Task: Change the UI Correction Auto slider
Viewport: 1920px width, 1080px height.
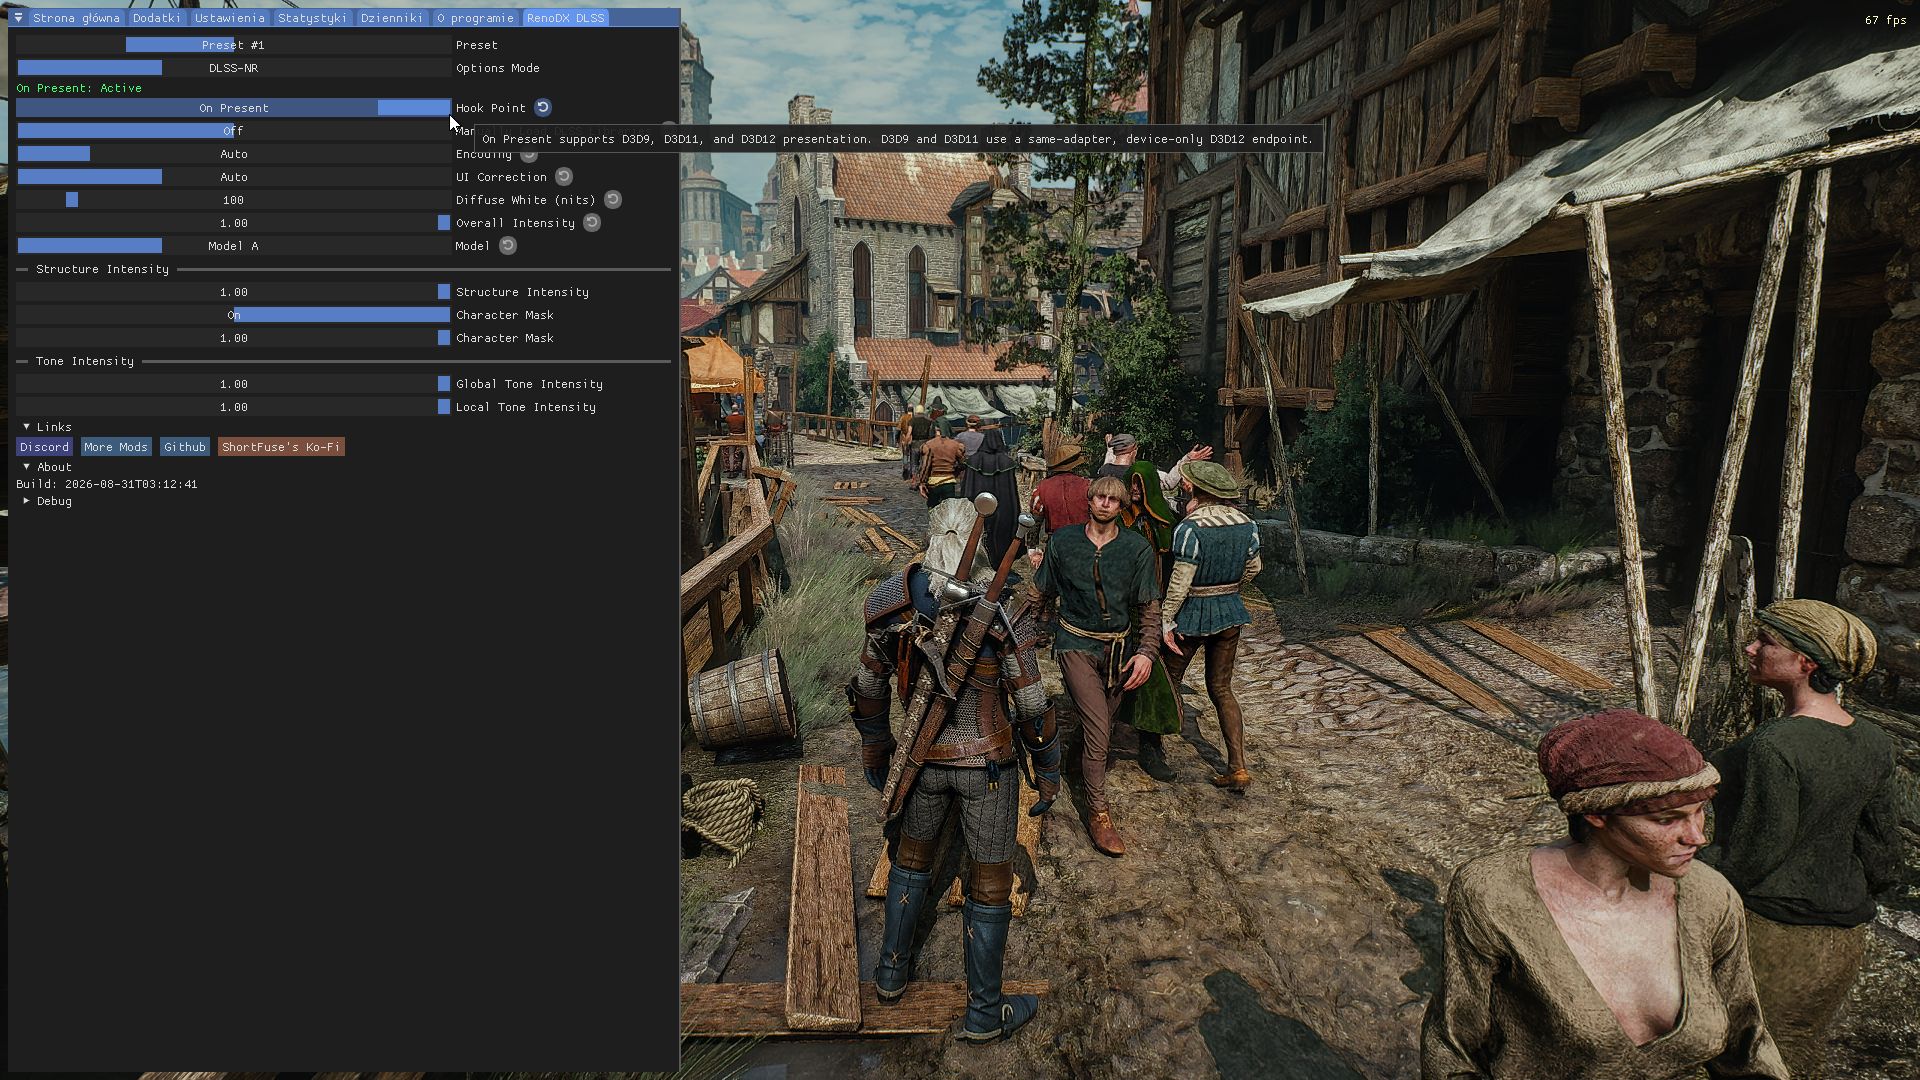Action: (x=233, y=177)
